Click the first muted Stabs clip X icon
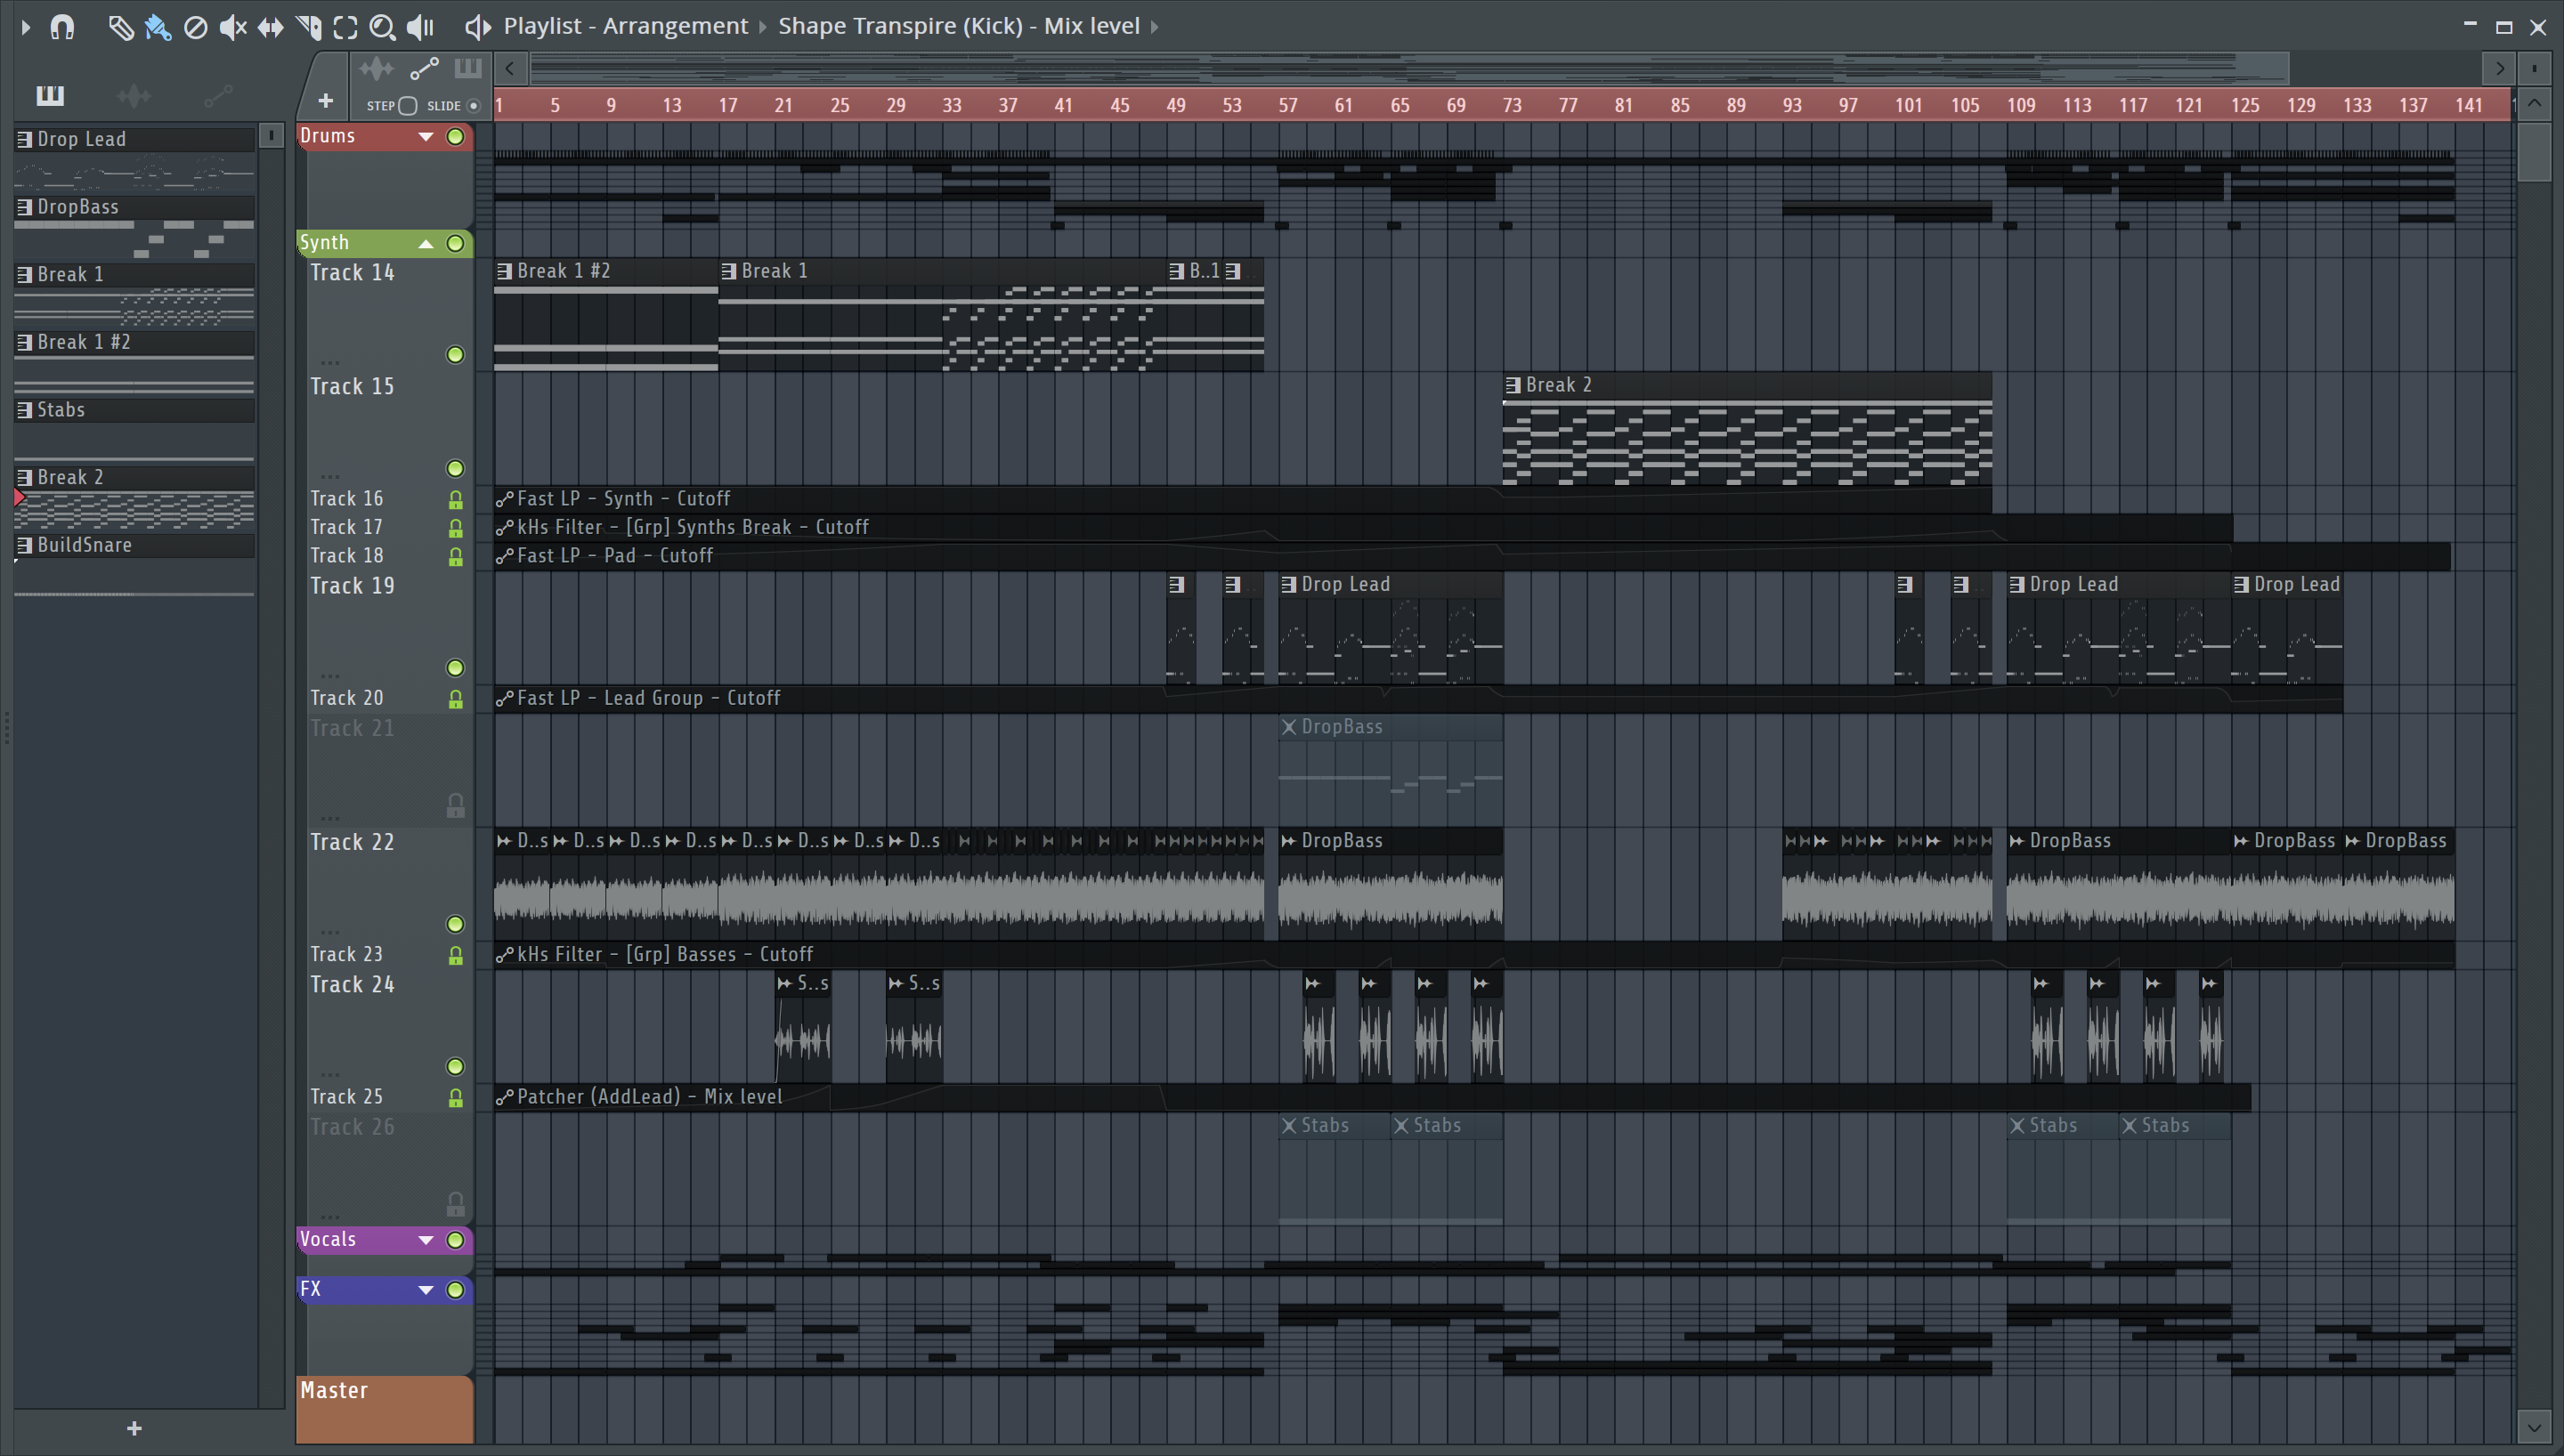Viewport: 2564px width, 1456px height. [1289, 1126]
